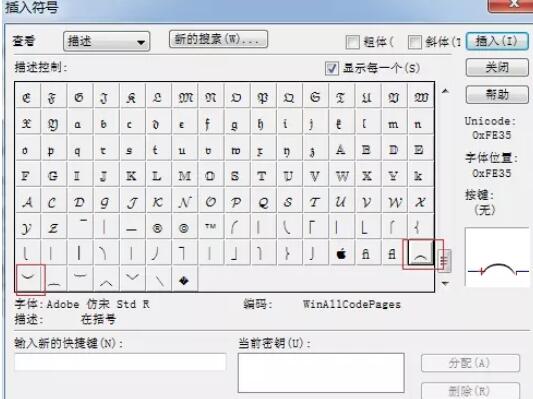Screen dimensions: 533x399
Task: Select the highlighted upward arc bracket symbol
Action: pos(420,254)
